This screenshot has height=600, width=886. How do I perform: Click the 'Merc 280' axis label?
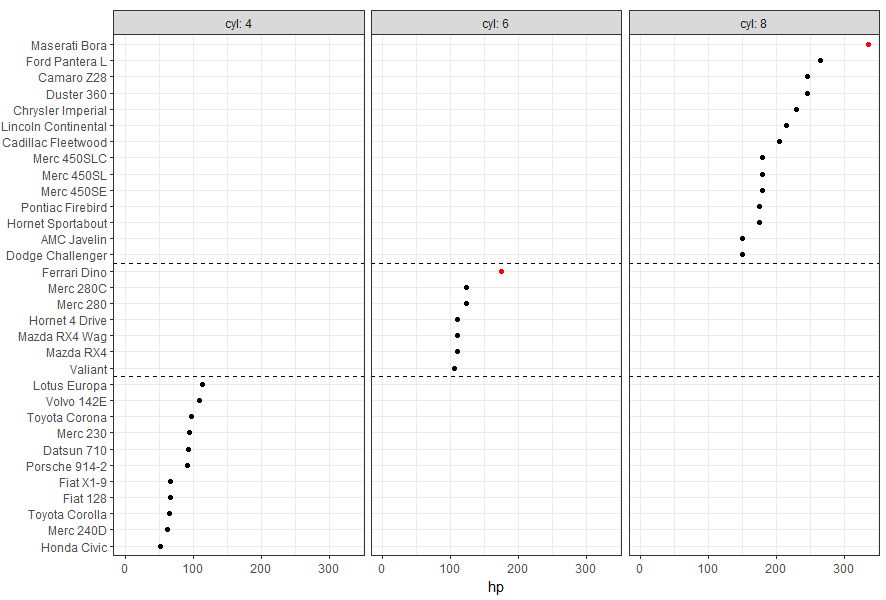(x=81, y=305)
